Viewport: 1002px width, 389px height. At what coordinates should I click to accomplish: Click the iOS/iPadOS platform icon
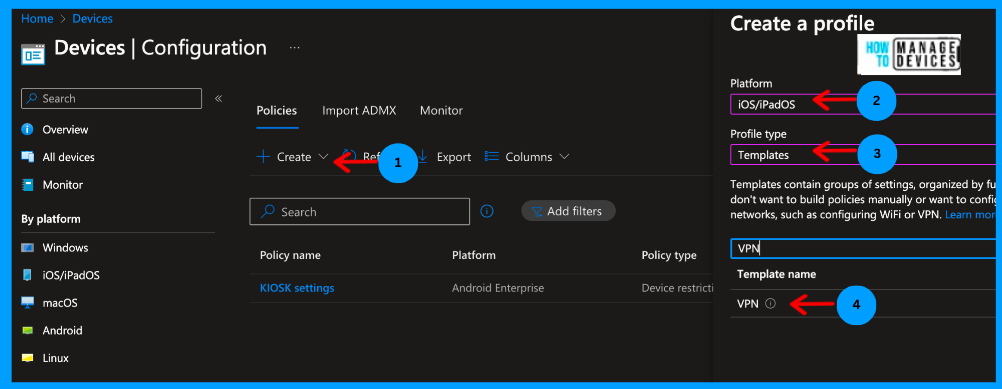(27, 275)
